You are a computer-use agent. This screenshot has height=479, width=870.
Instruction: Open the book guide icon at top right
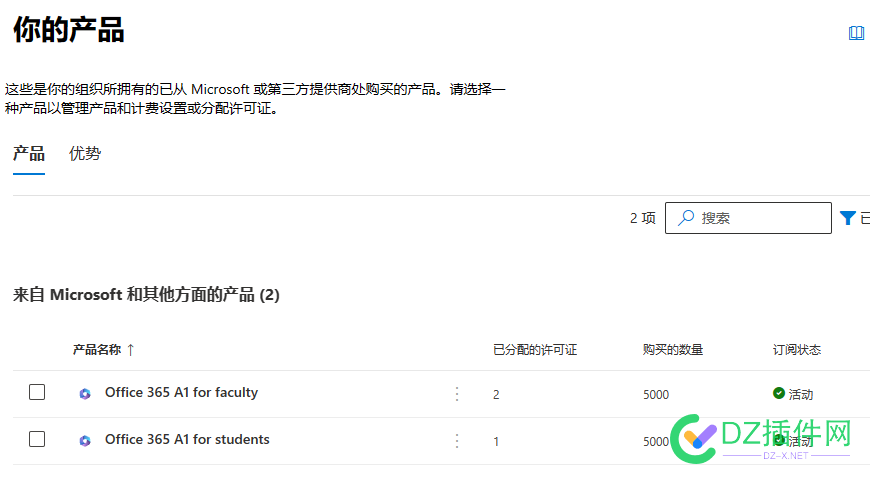(x=856, y=33)
